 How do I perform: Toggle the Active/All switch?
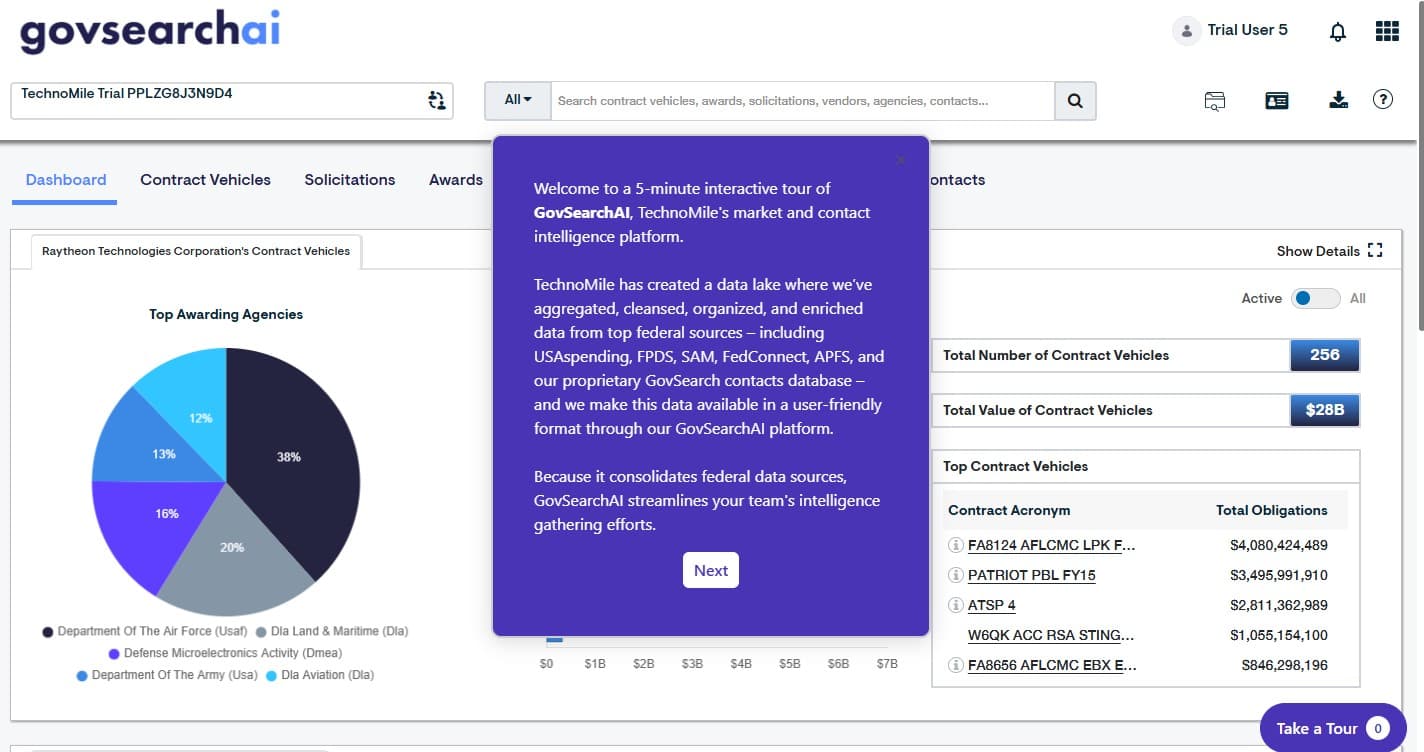[1314, 298]
